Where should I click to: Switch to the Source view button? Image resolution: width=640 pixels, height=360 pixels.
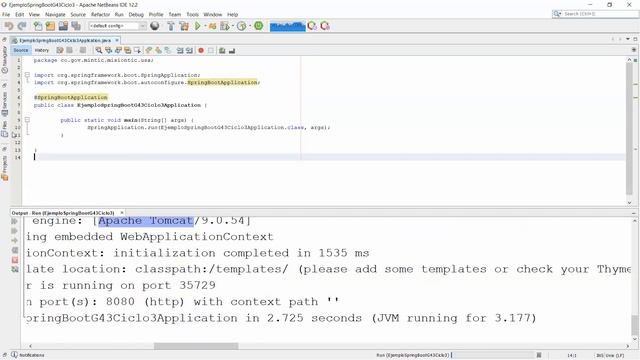click(20, 50)
